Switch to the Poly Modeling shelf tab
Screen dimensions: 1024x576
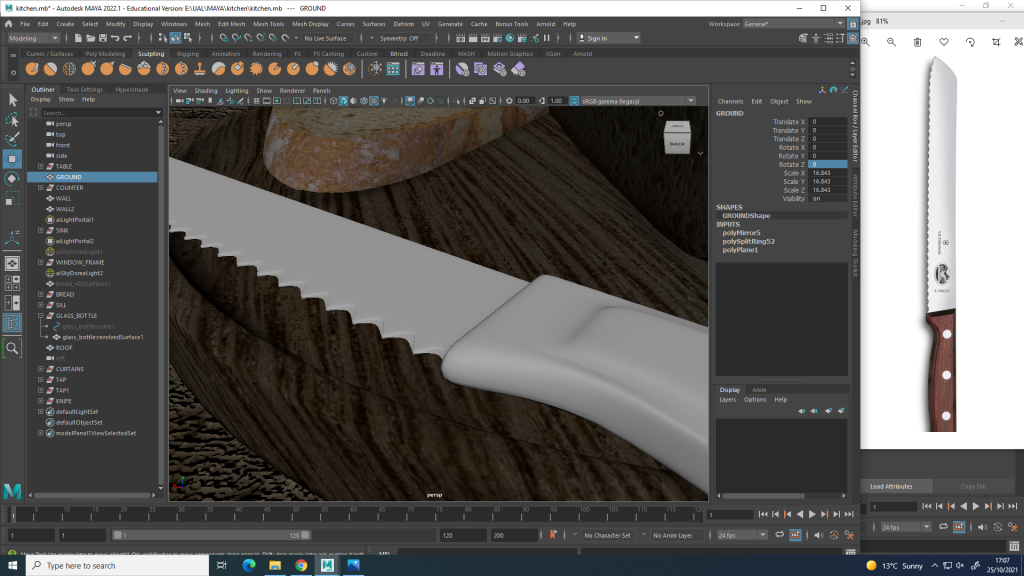coord(105,54)
